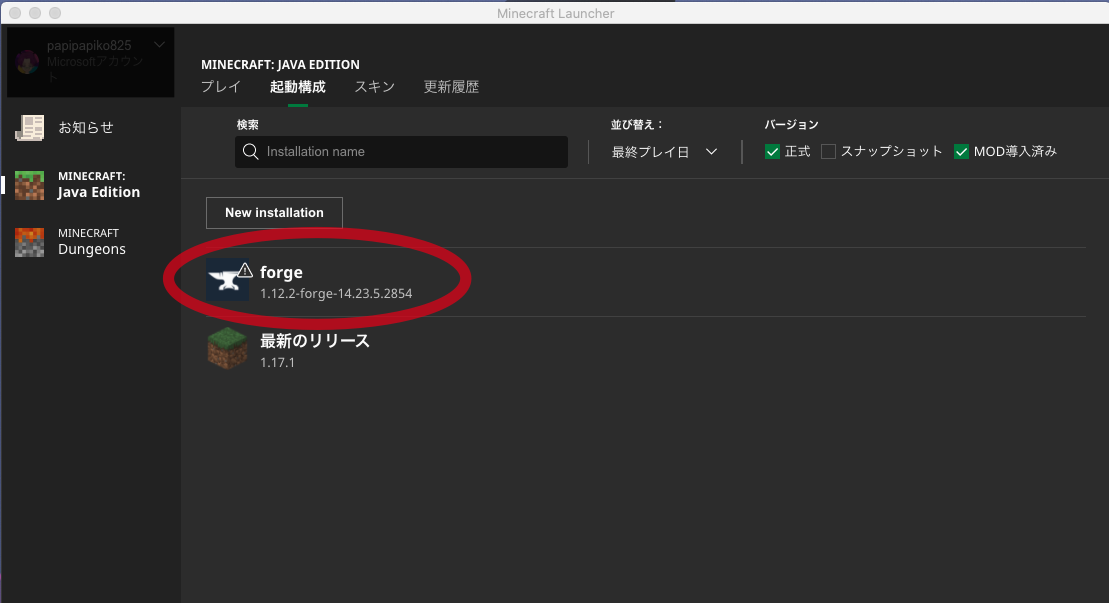Switch to the 起動構成 tab

pyautogui.click(x=298, y=87)
